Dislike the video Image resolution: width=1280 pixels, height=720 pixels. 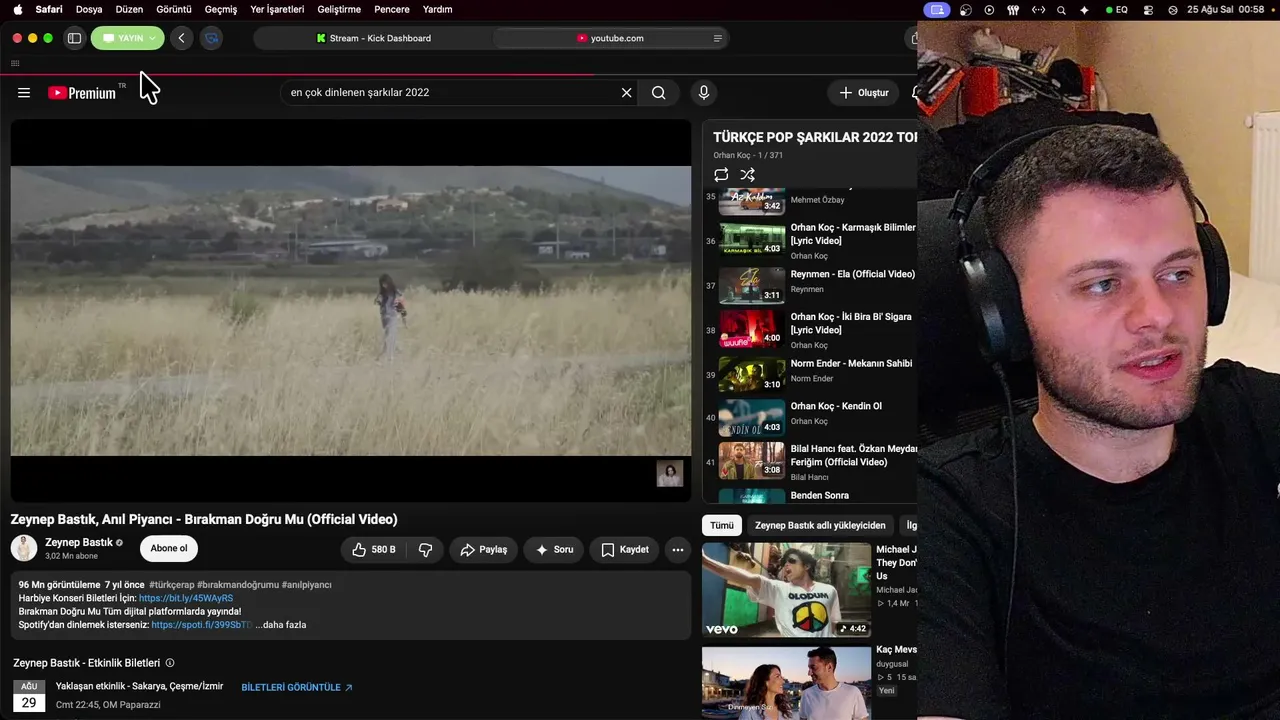pyautogui.click(x=425, y=549)
